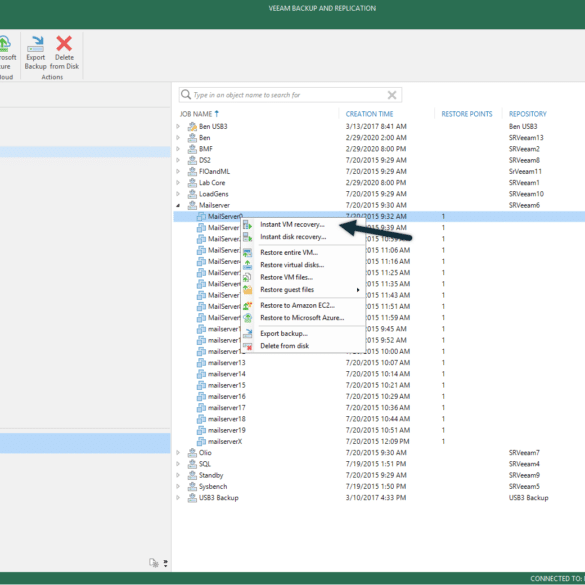
Task: Click Restore to Microsoft Azure icon
Action: click(247, 318)
